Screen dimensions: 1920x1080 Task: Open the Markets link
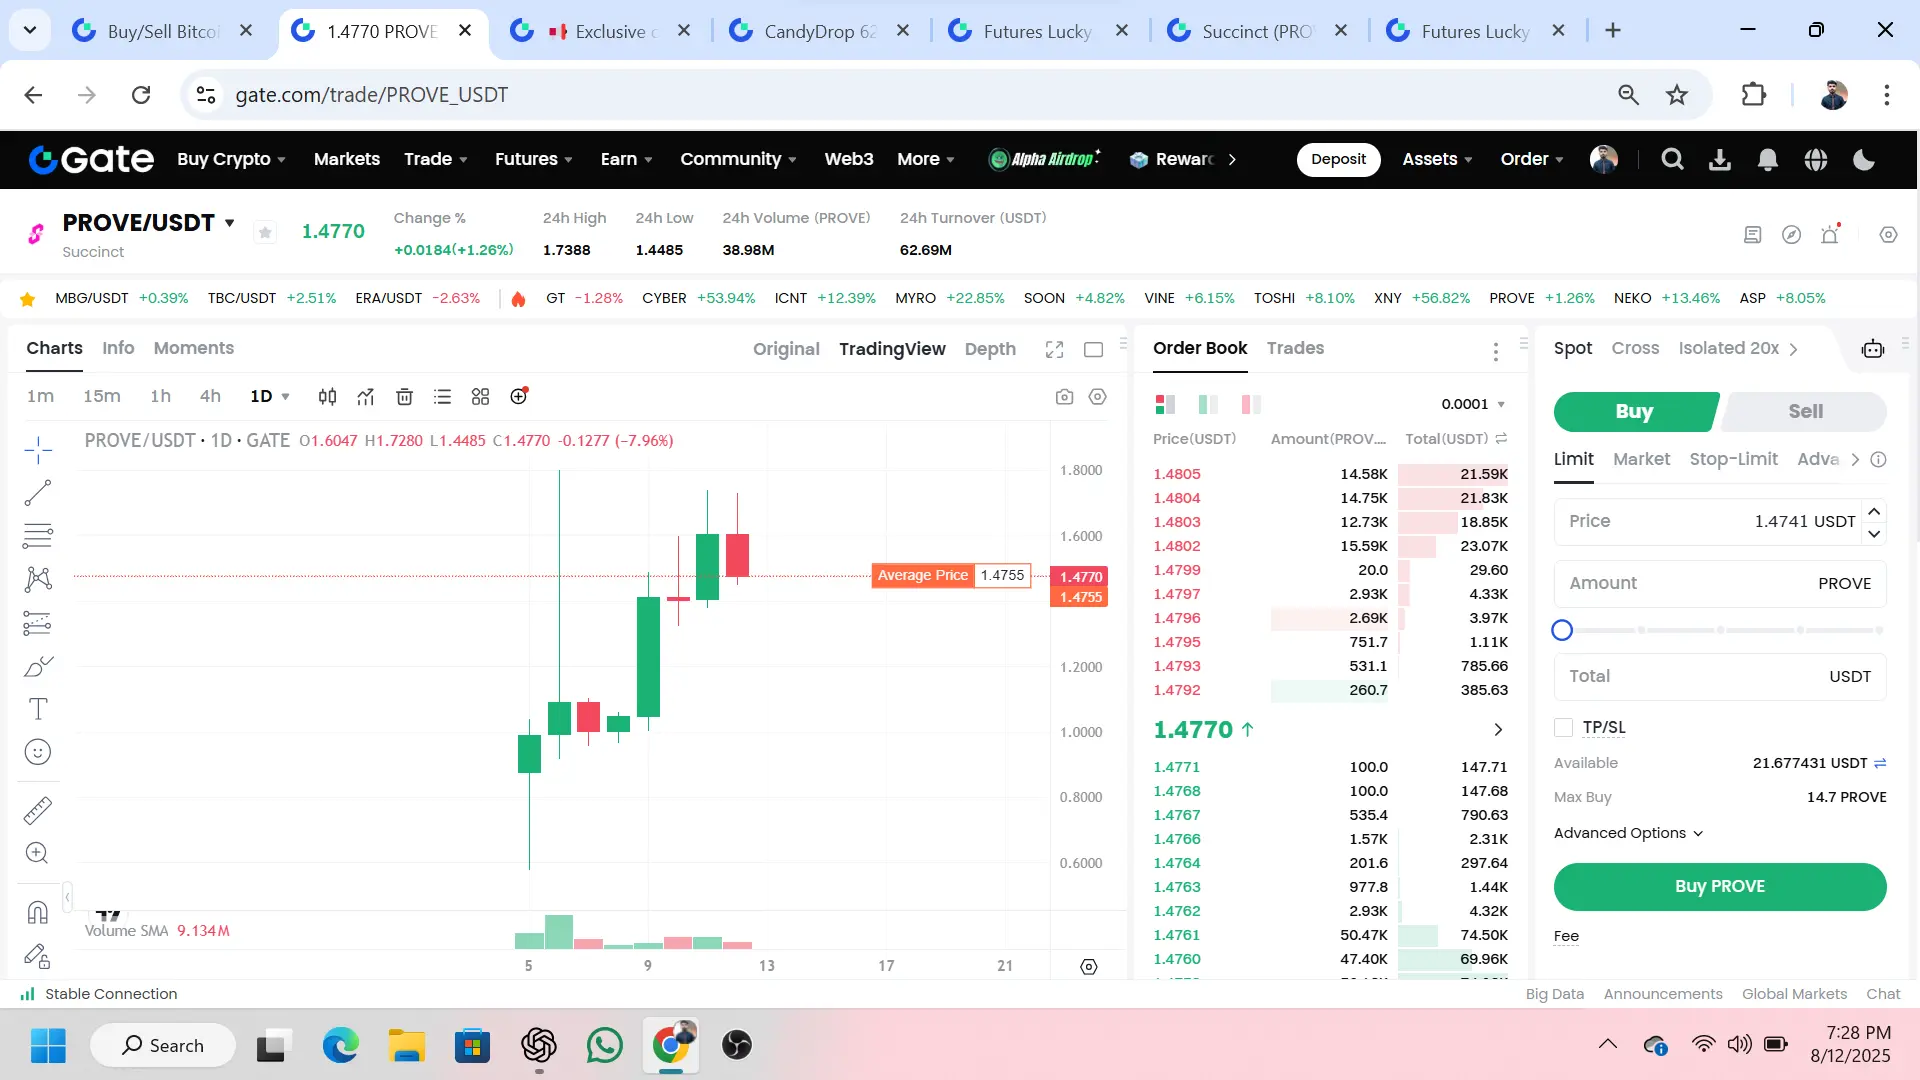(x=347, y=160)
